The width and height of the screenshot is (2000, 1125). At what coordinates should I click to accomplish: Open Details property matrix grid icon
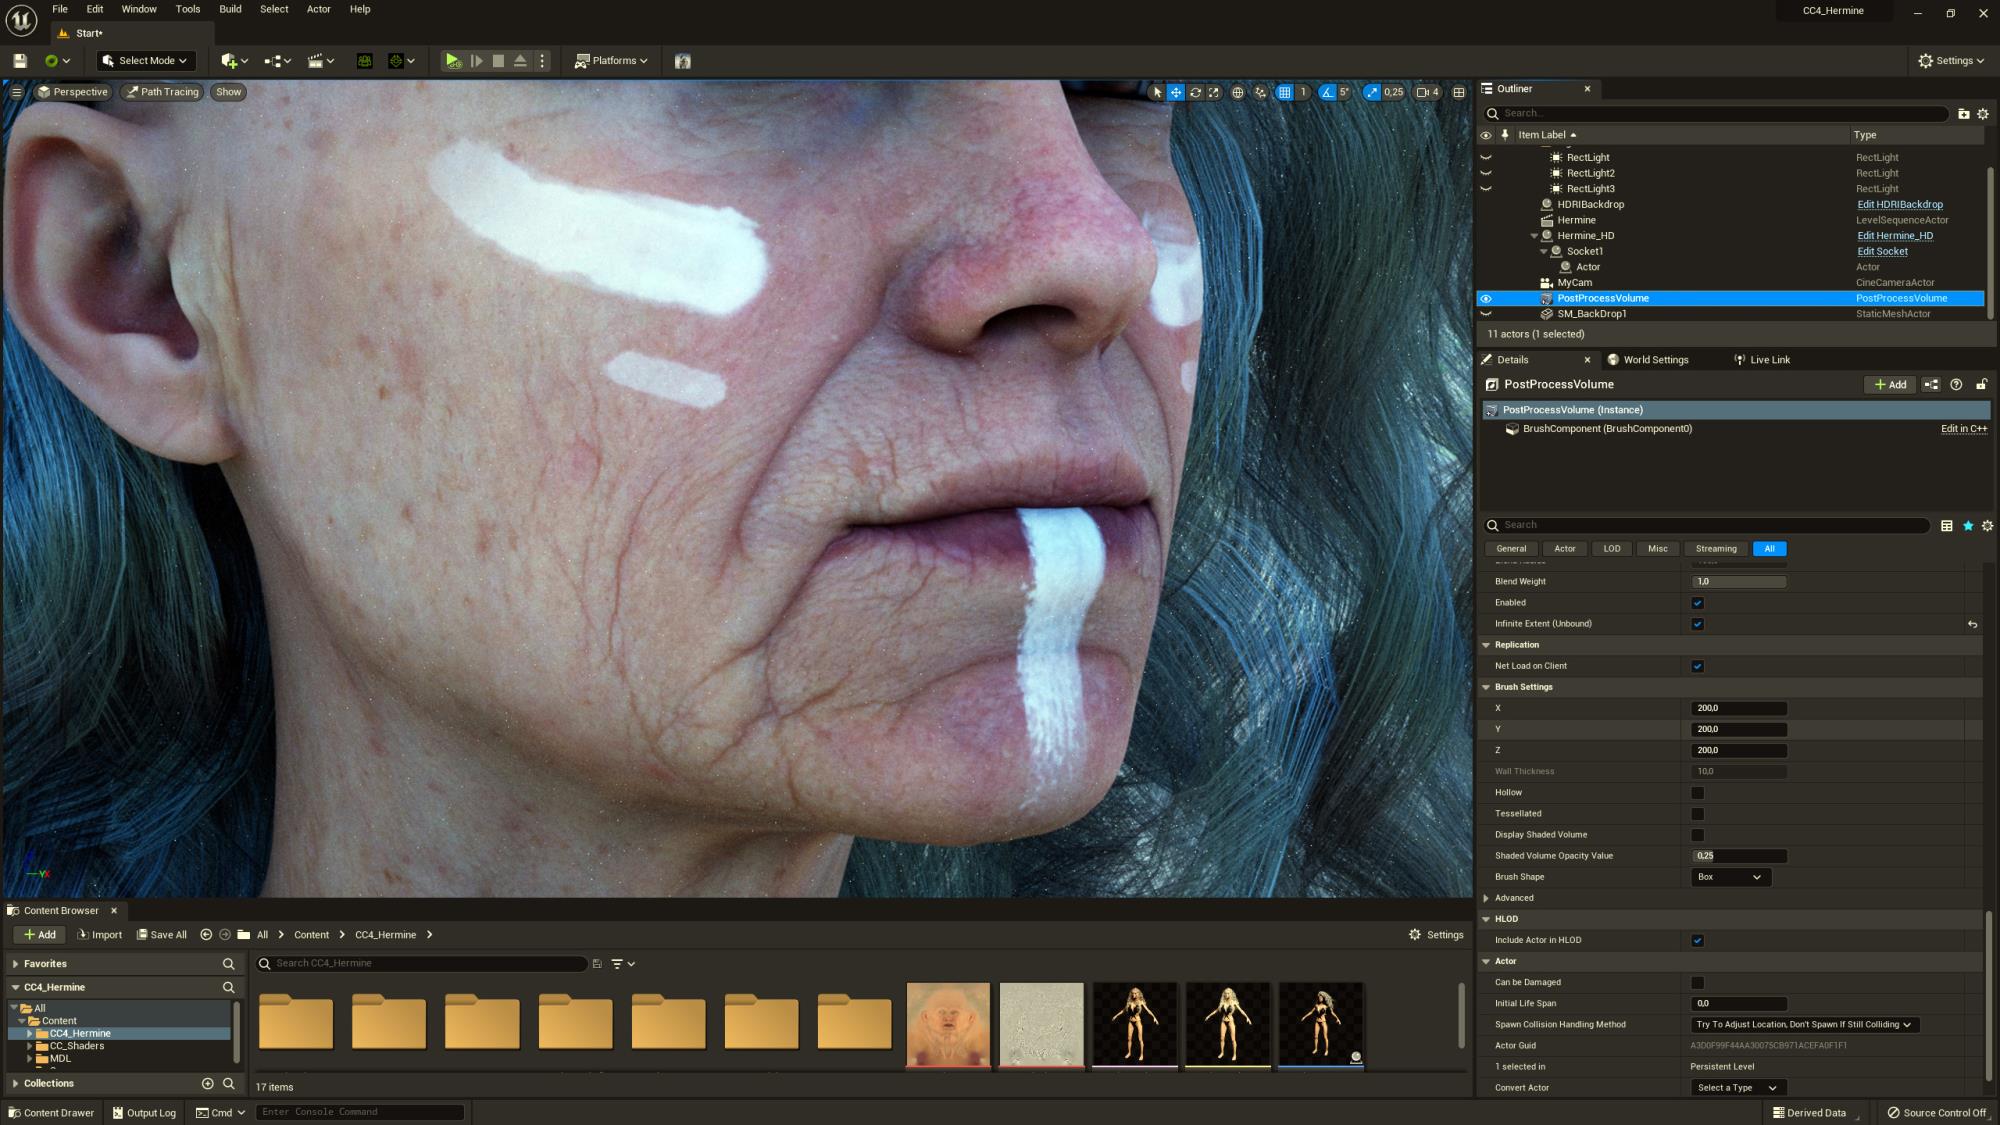1947,526
